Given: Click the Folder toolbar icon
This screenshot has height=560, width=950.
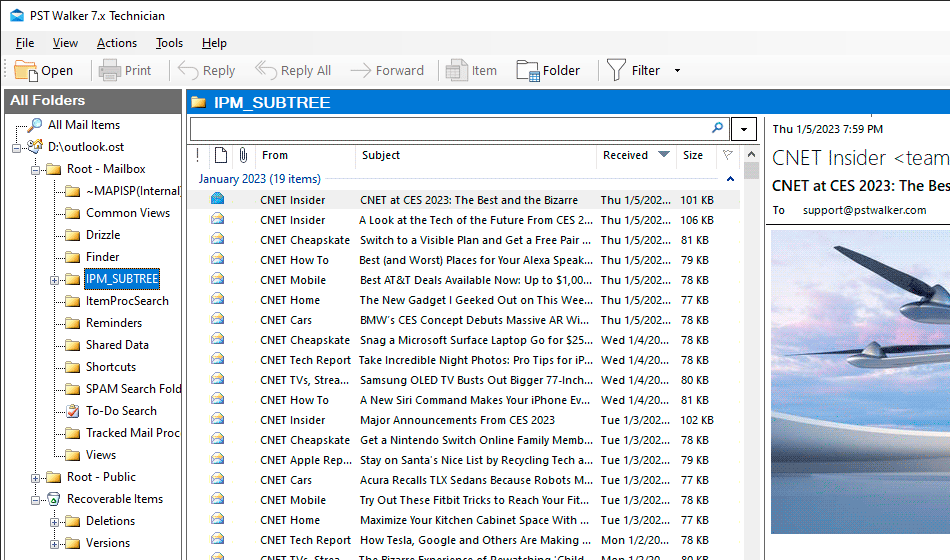Looking at the screenshot, I should 528,70.
